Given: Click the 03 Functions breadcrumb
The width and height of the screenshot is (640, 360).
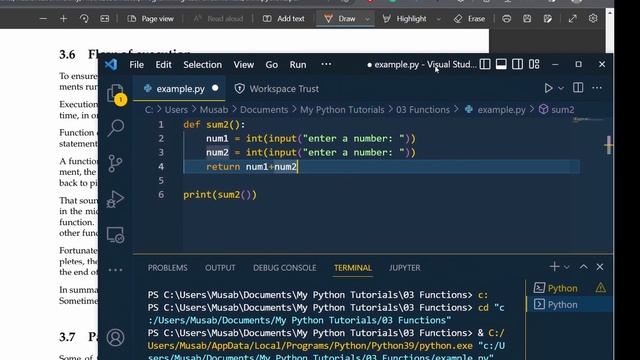Looking at the screenshot, I should tap(423, 109).
